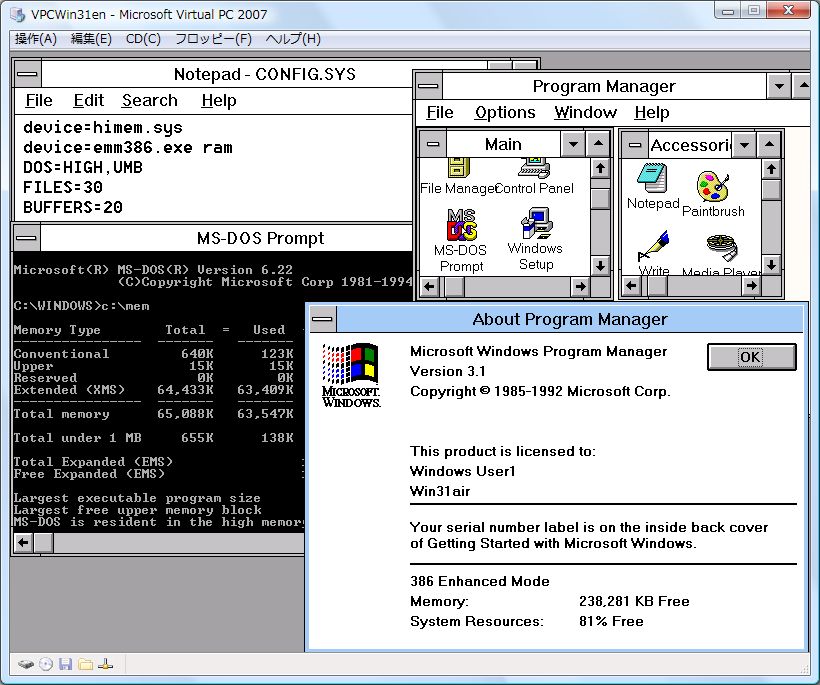
Task: Open Notepad window control menu box
Action: point(27,74)
